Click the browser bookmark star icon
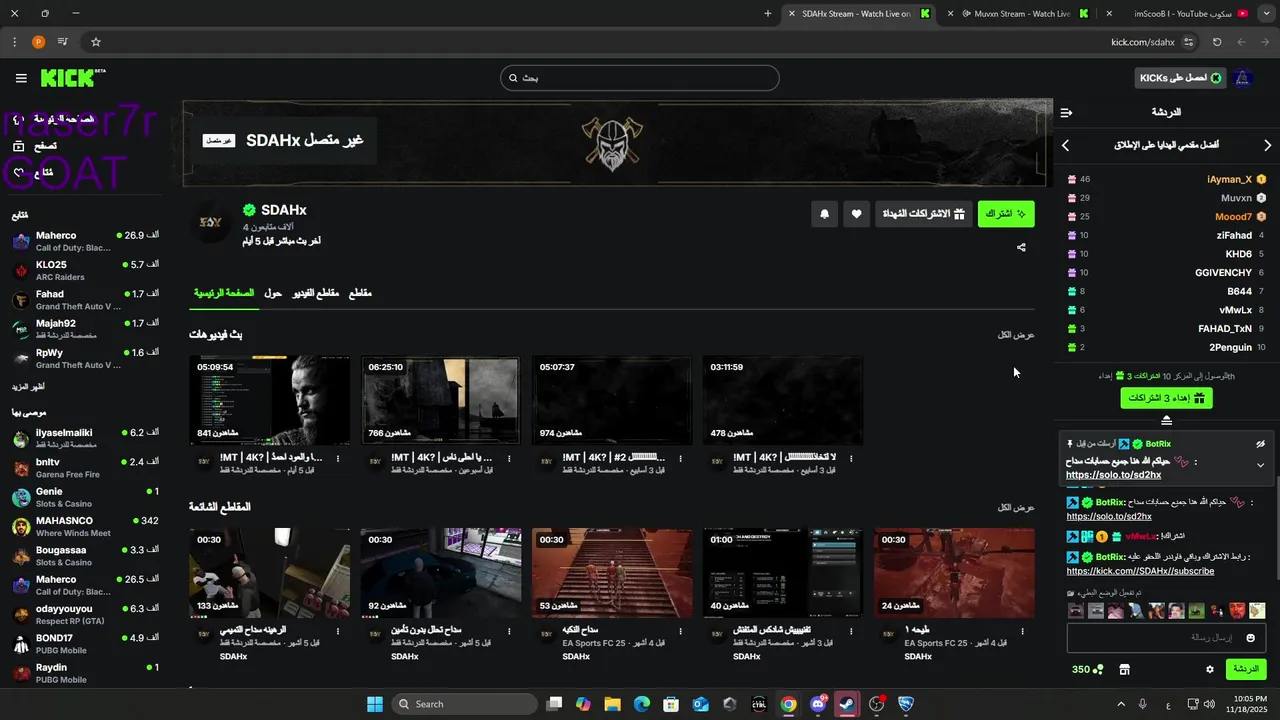Image resolution: width=1280 pixels, height=720 pixels. point(96,42)
